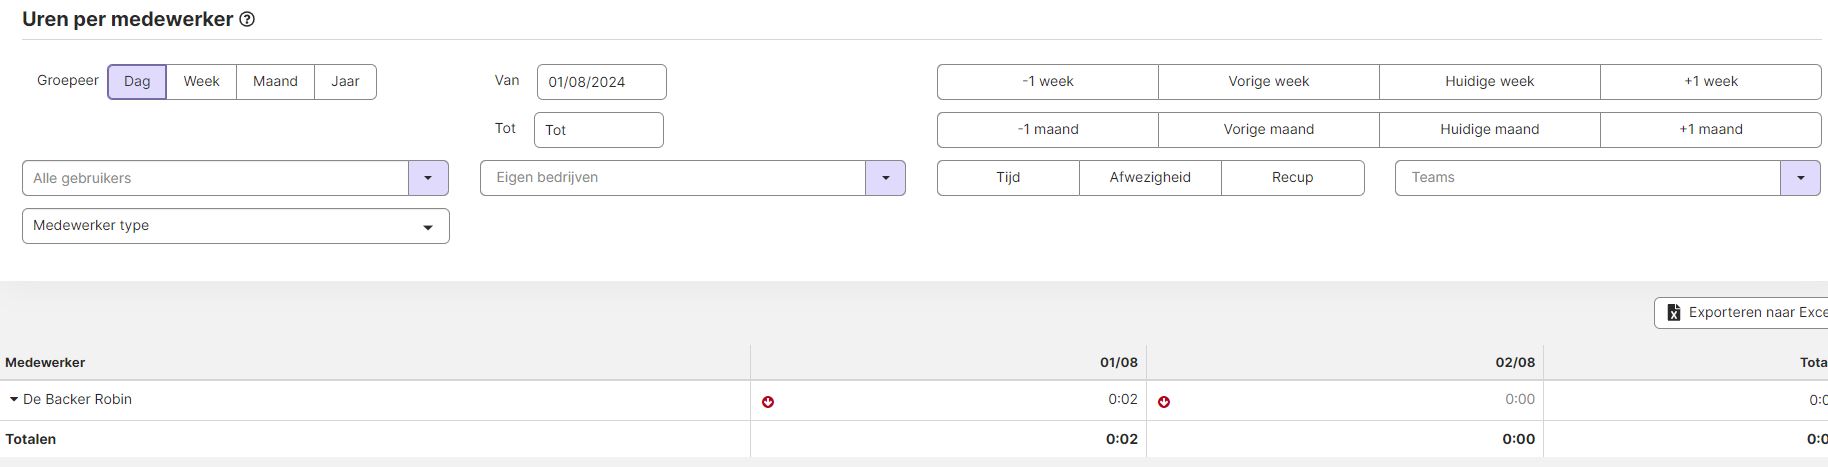This screenshot has height=467, width=1828.
Task: Group the hours by Maand
Action: [275, 82]
